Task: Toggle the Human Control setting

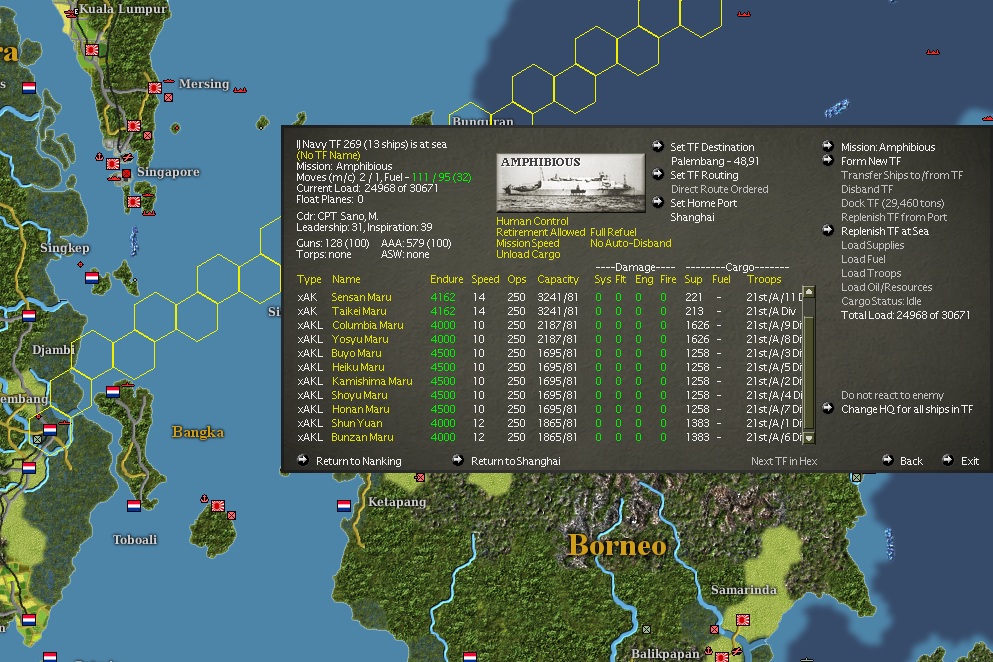Action: (532, 222)
